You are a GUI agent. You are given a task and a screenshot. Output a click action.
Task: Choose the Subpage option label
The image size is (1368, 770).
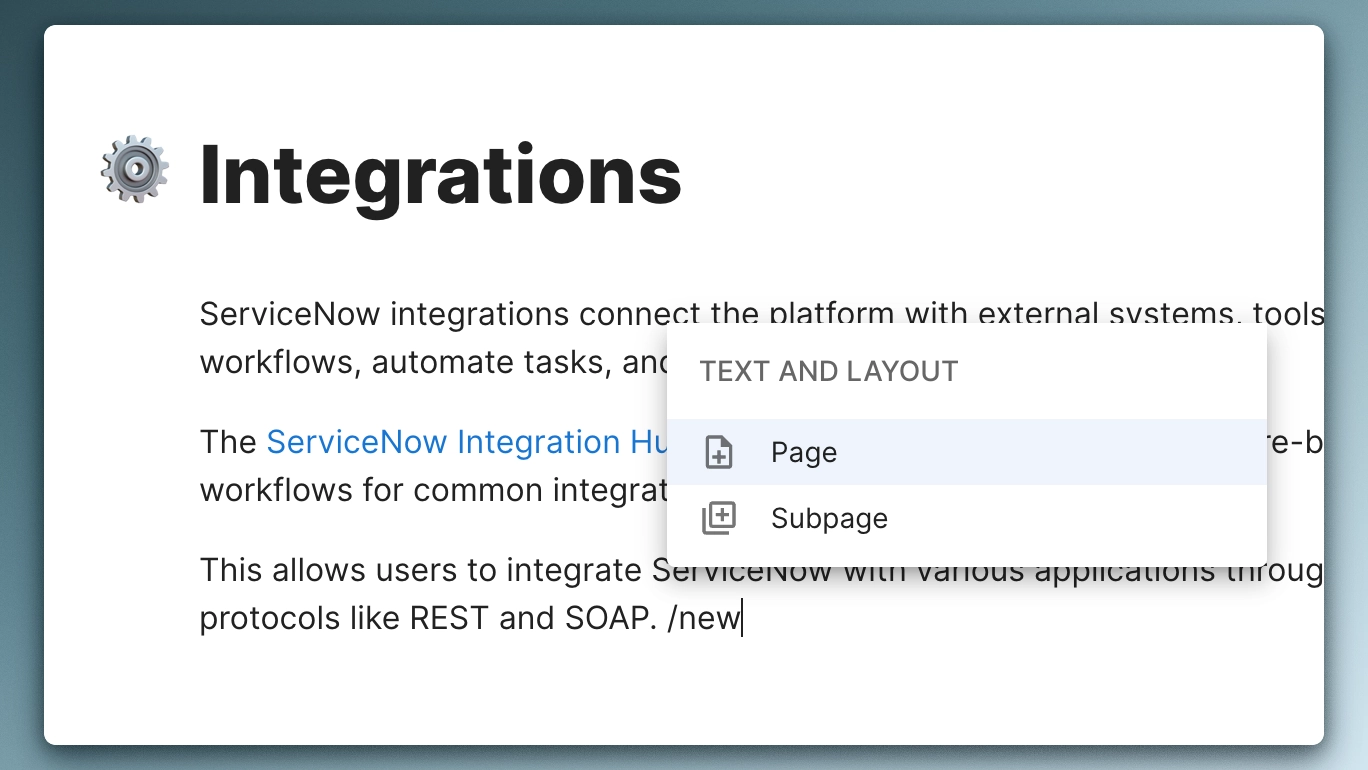pos(829,518)
